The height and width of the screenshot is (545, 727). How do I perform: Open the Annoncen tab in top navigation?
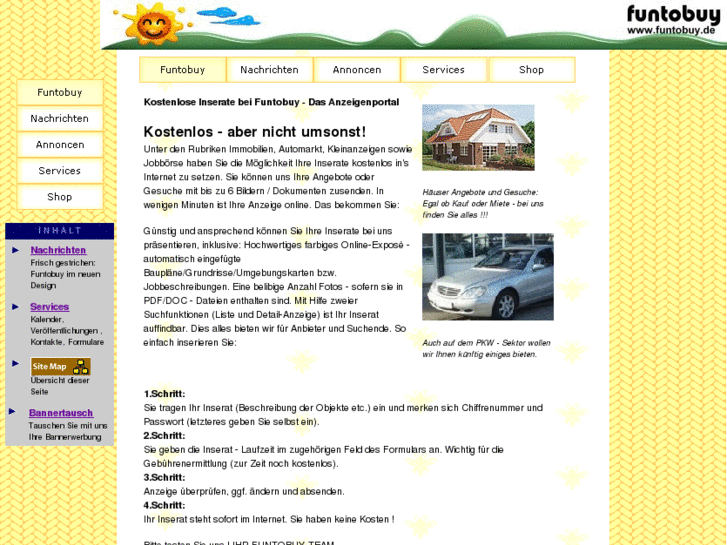(357, 70)
